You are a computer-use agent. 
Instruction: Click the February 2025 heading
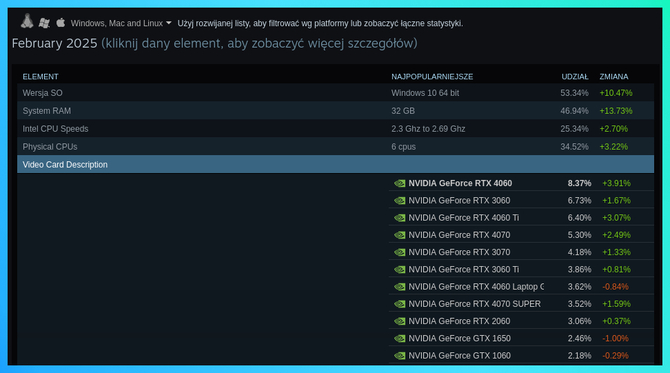[x=54, y=43]
